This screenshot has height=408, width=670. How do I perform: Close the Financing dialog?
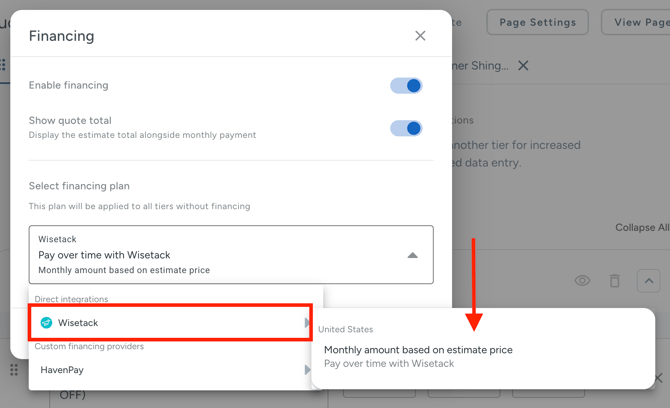[420, 36]
